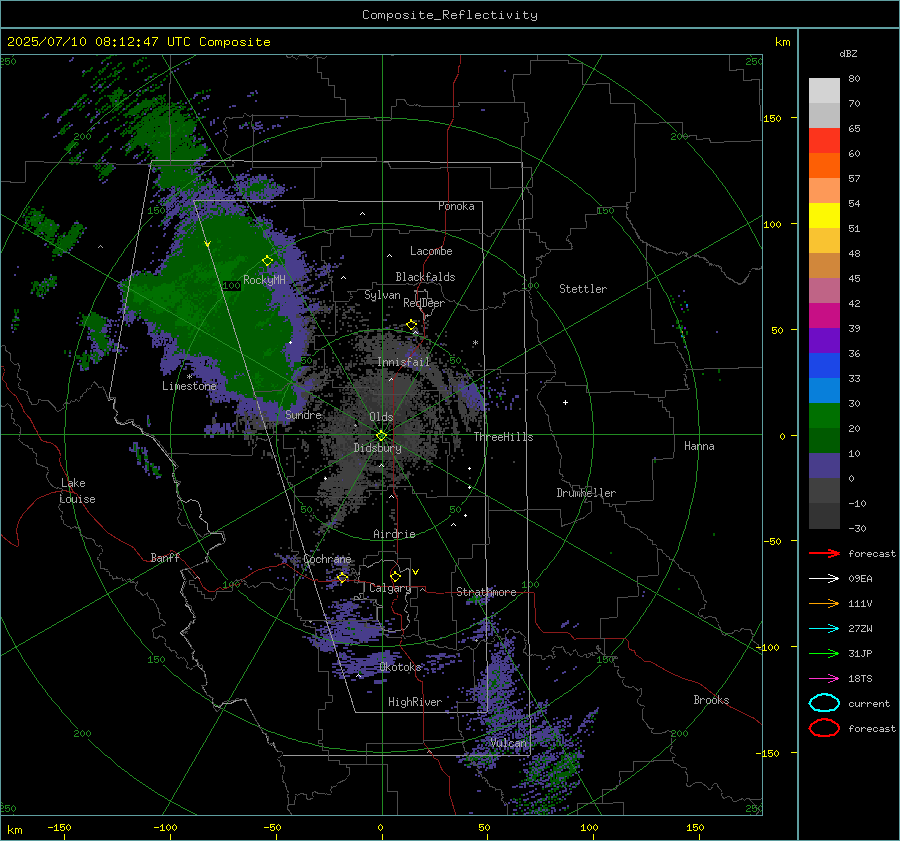Click the Hanna town label
900x841 pixels.
699,446
